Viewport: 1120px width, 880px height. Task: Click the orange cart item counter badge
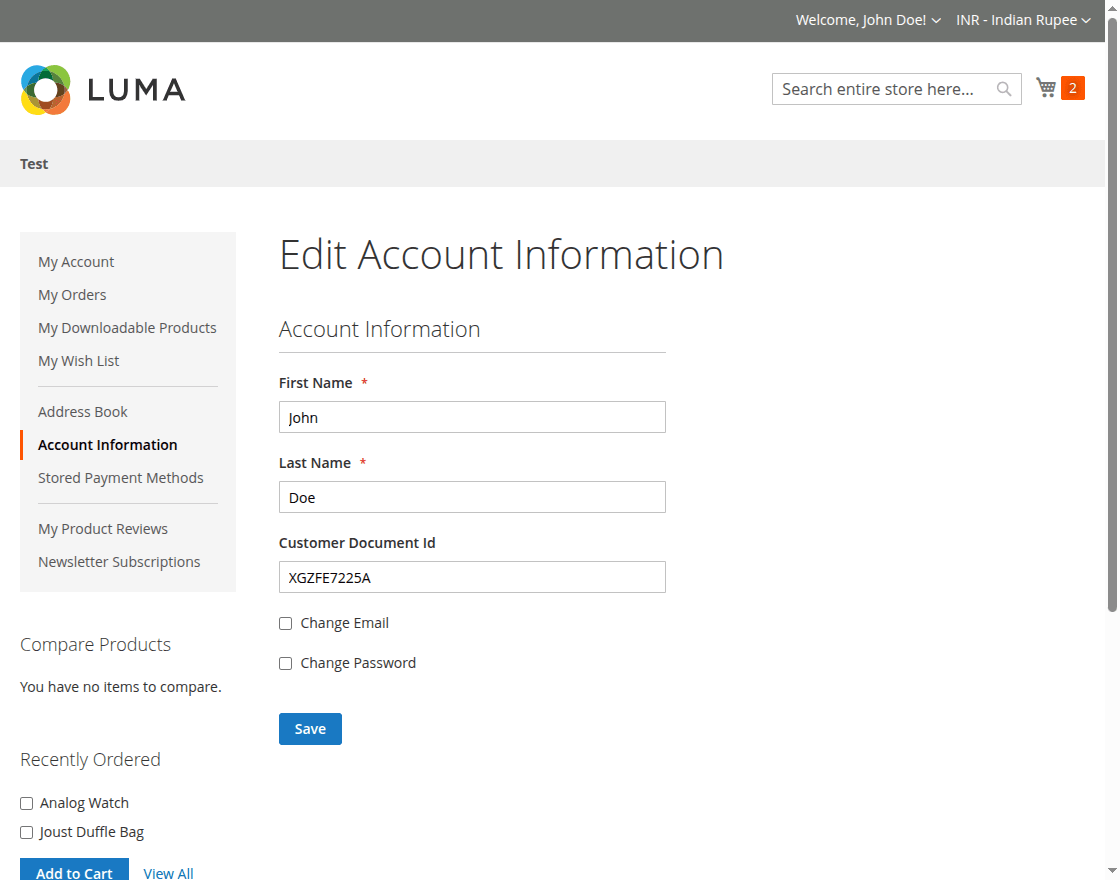1073,88
